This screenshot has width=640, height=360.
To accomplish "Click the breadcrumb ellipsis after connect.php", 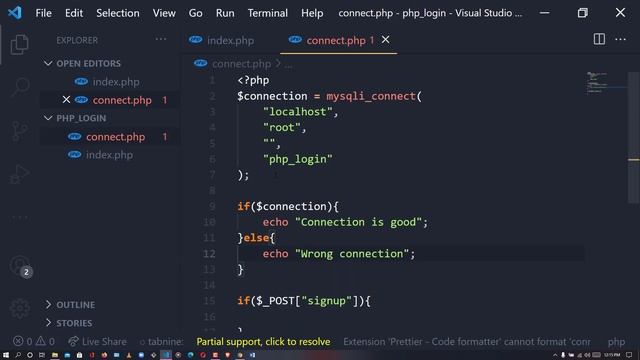I will pos(288,64).
